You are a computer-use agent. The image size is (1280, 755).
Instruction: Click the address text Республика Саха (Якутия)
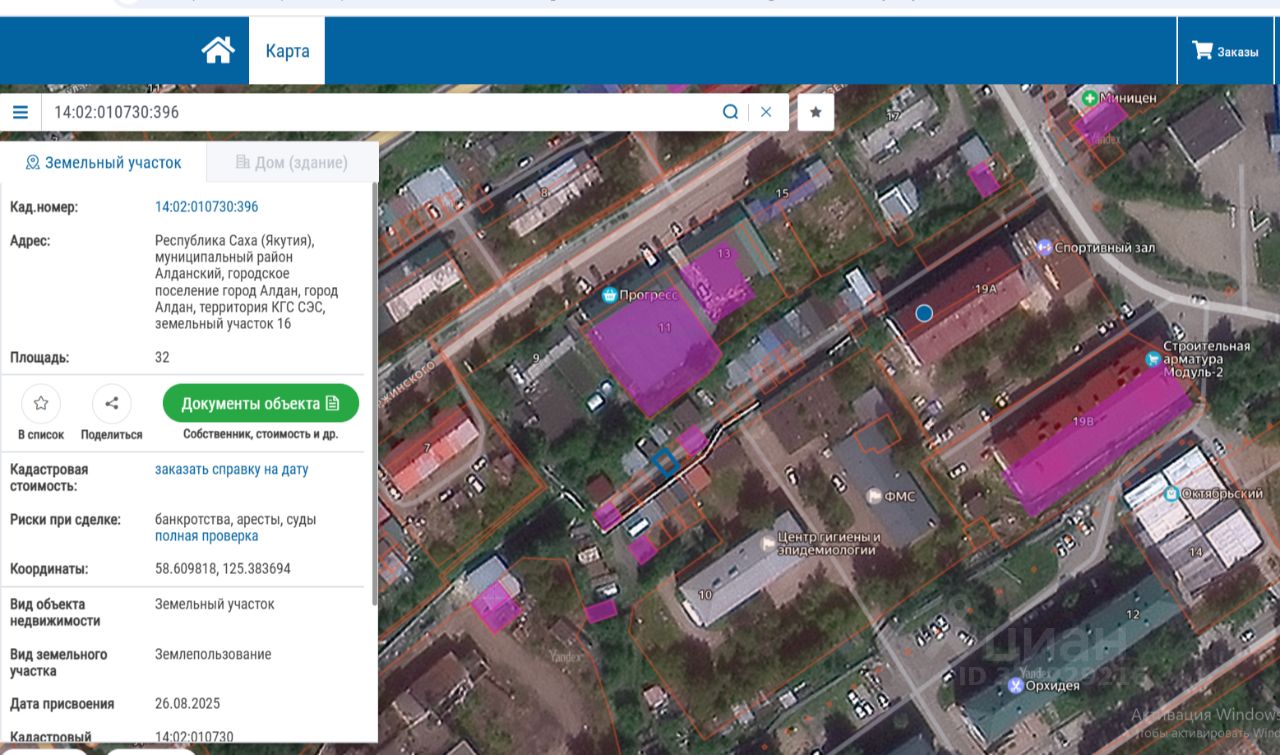[234, 240]
